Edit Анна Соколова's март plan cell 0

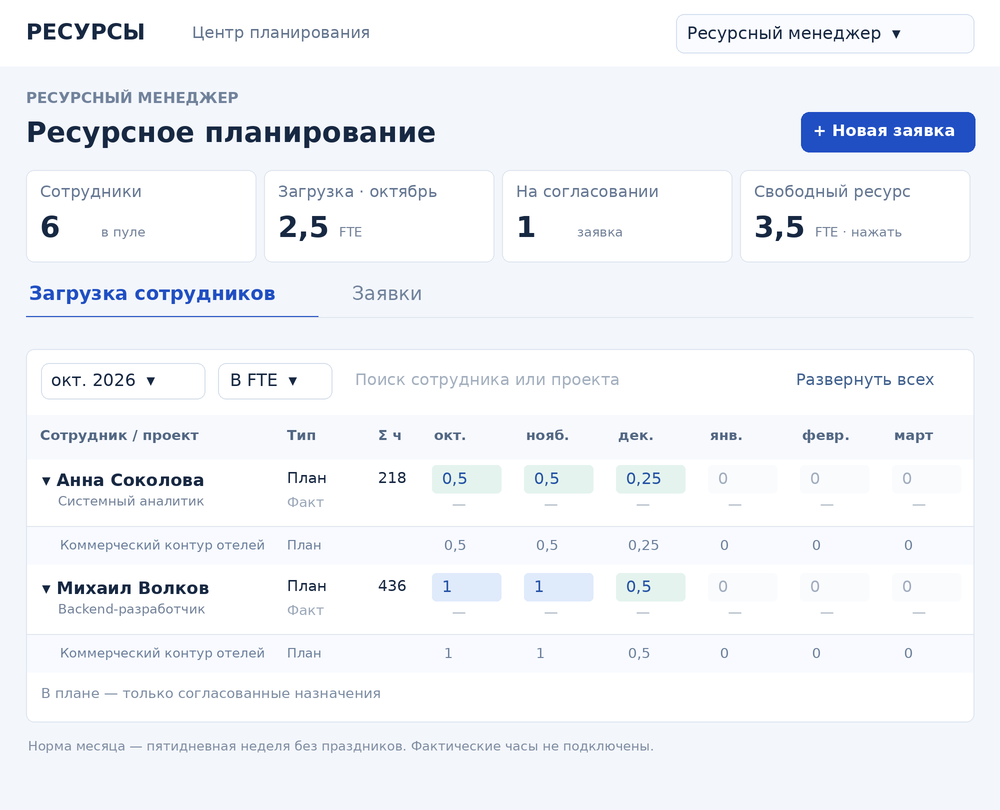926,479
